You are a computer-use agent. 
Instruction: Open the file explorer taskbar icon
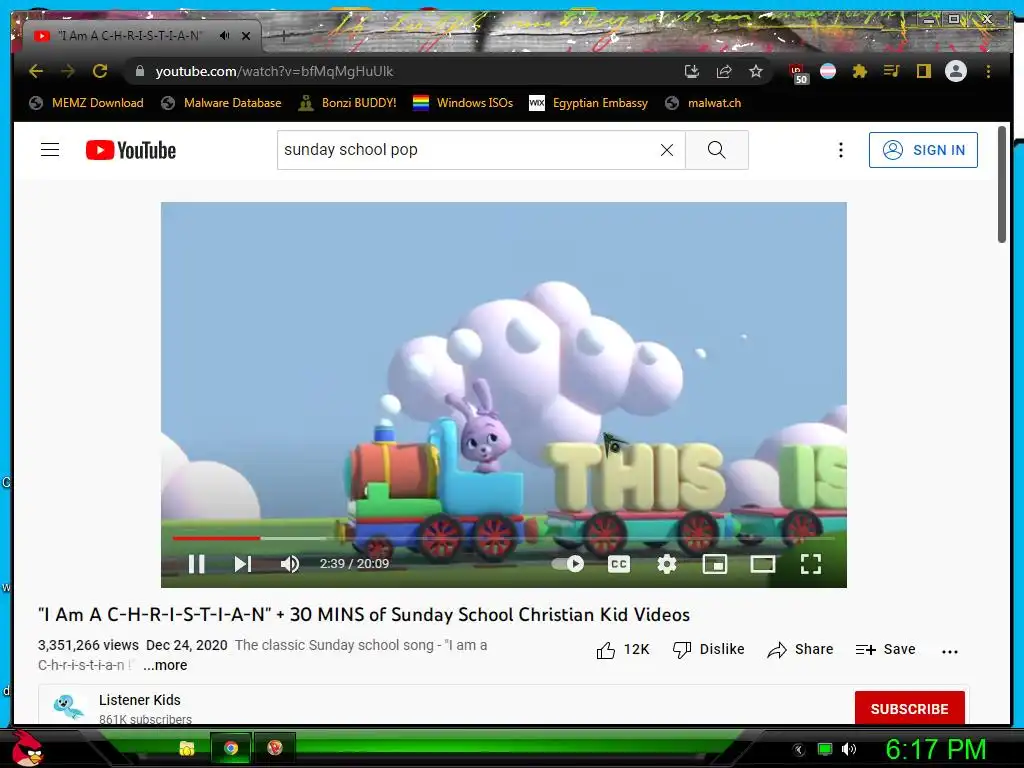(187, 748)
